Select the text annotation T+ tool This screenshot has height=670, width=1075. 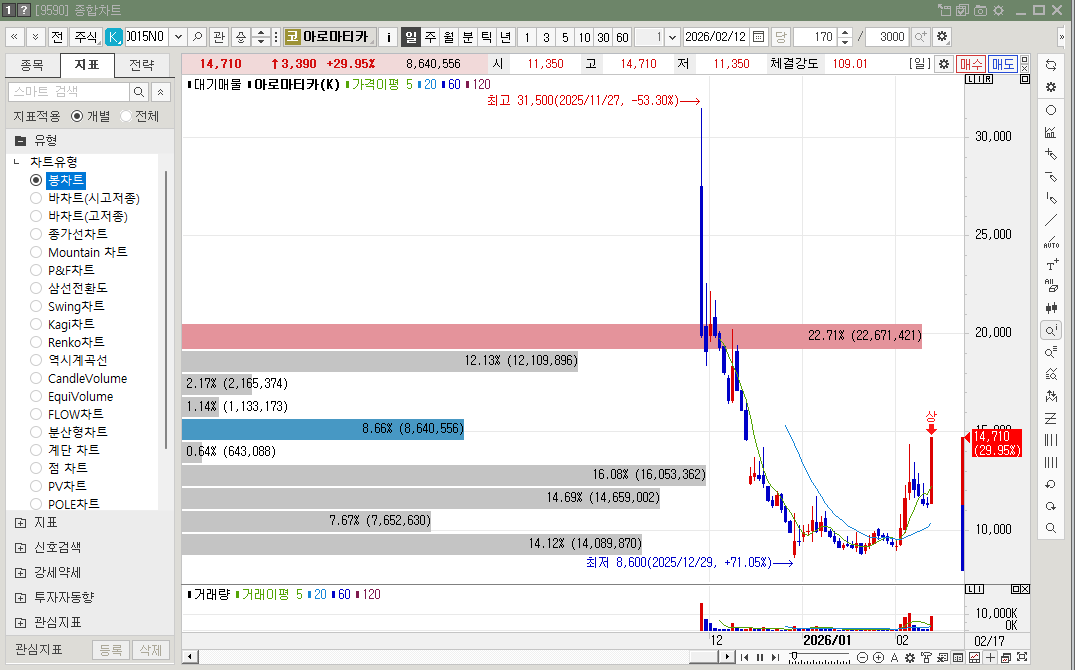1050,265
